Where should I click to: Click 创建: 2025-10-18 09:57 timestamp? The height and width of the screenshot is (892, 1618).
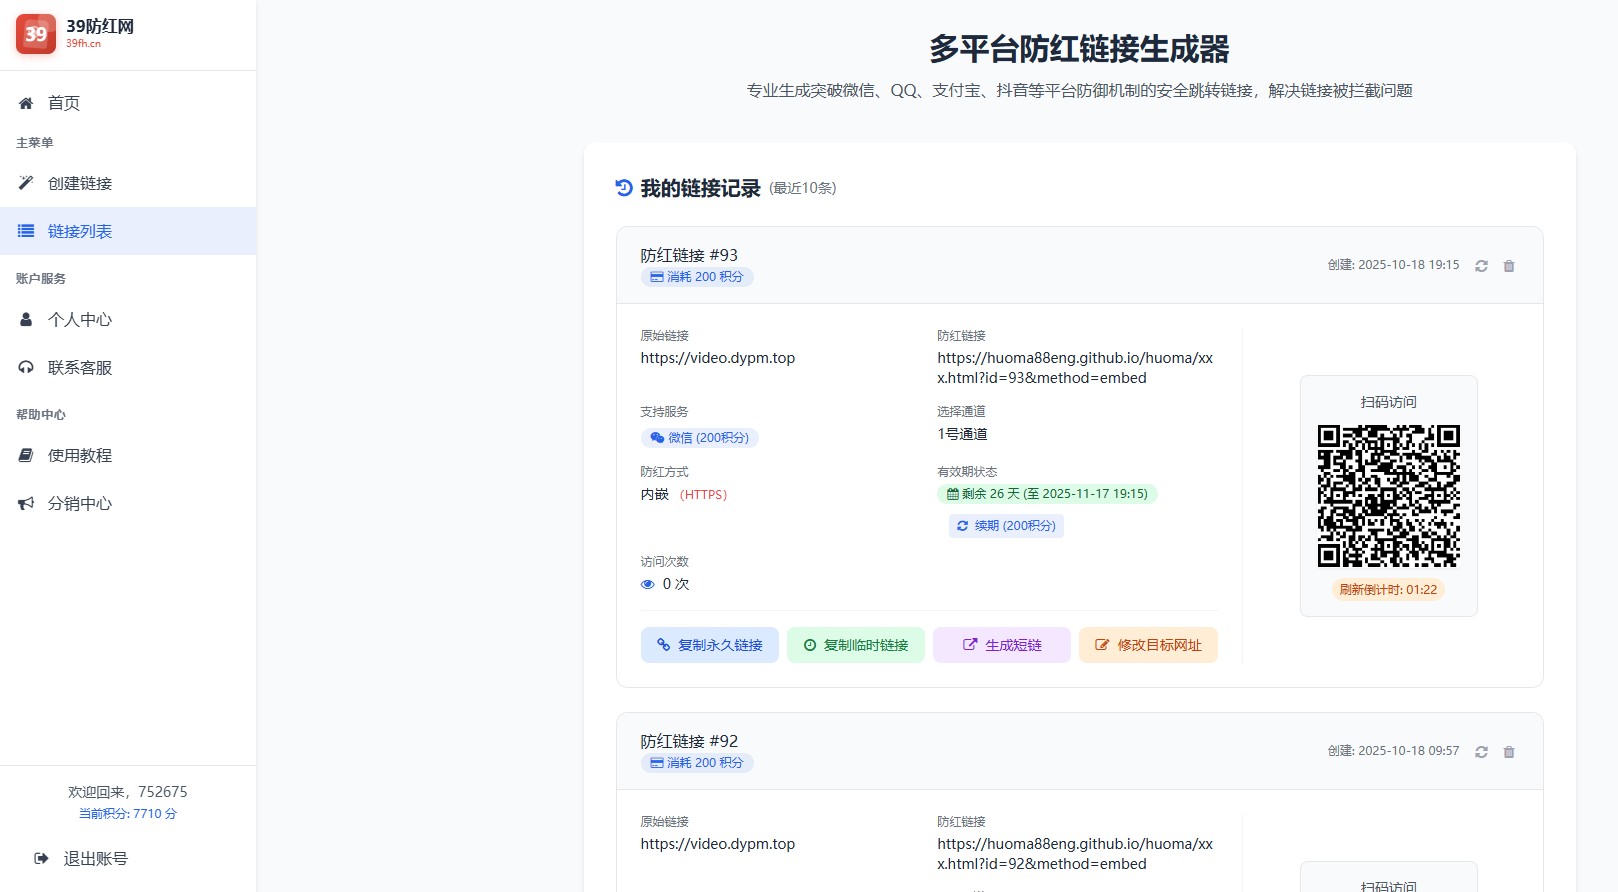[x=1393, y=751]
